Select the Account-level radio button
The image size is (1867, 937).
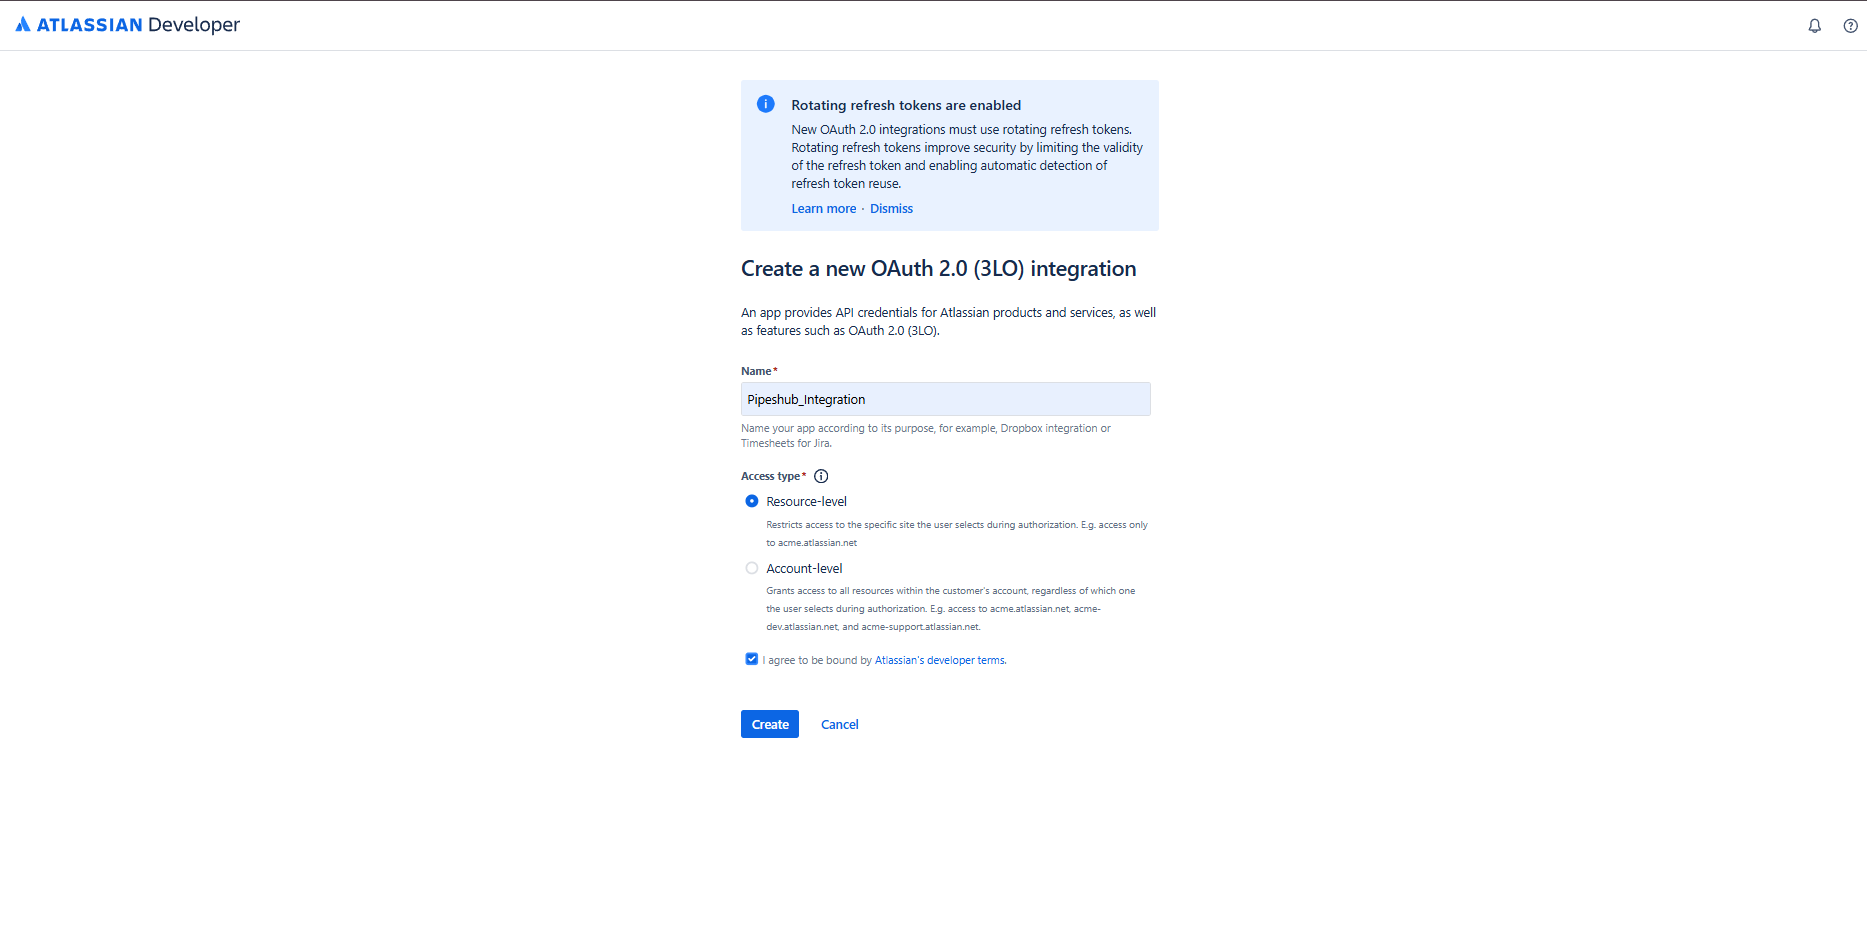click(x=752, y=568)
